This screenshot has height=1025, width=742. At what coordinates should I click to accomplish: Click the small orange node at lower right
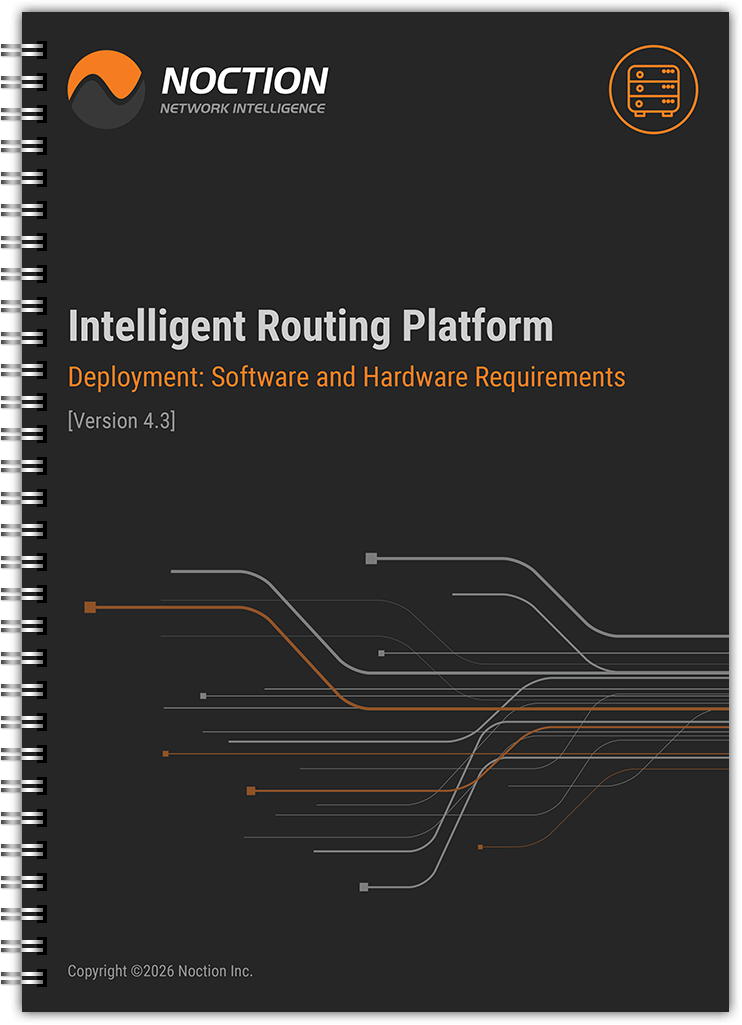click(x=480, y=847)
